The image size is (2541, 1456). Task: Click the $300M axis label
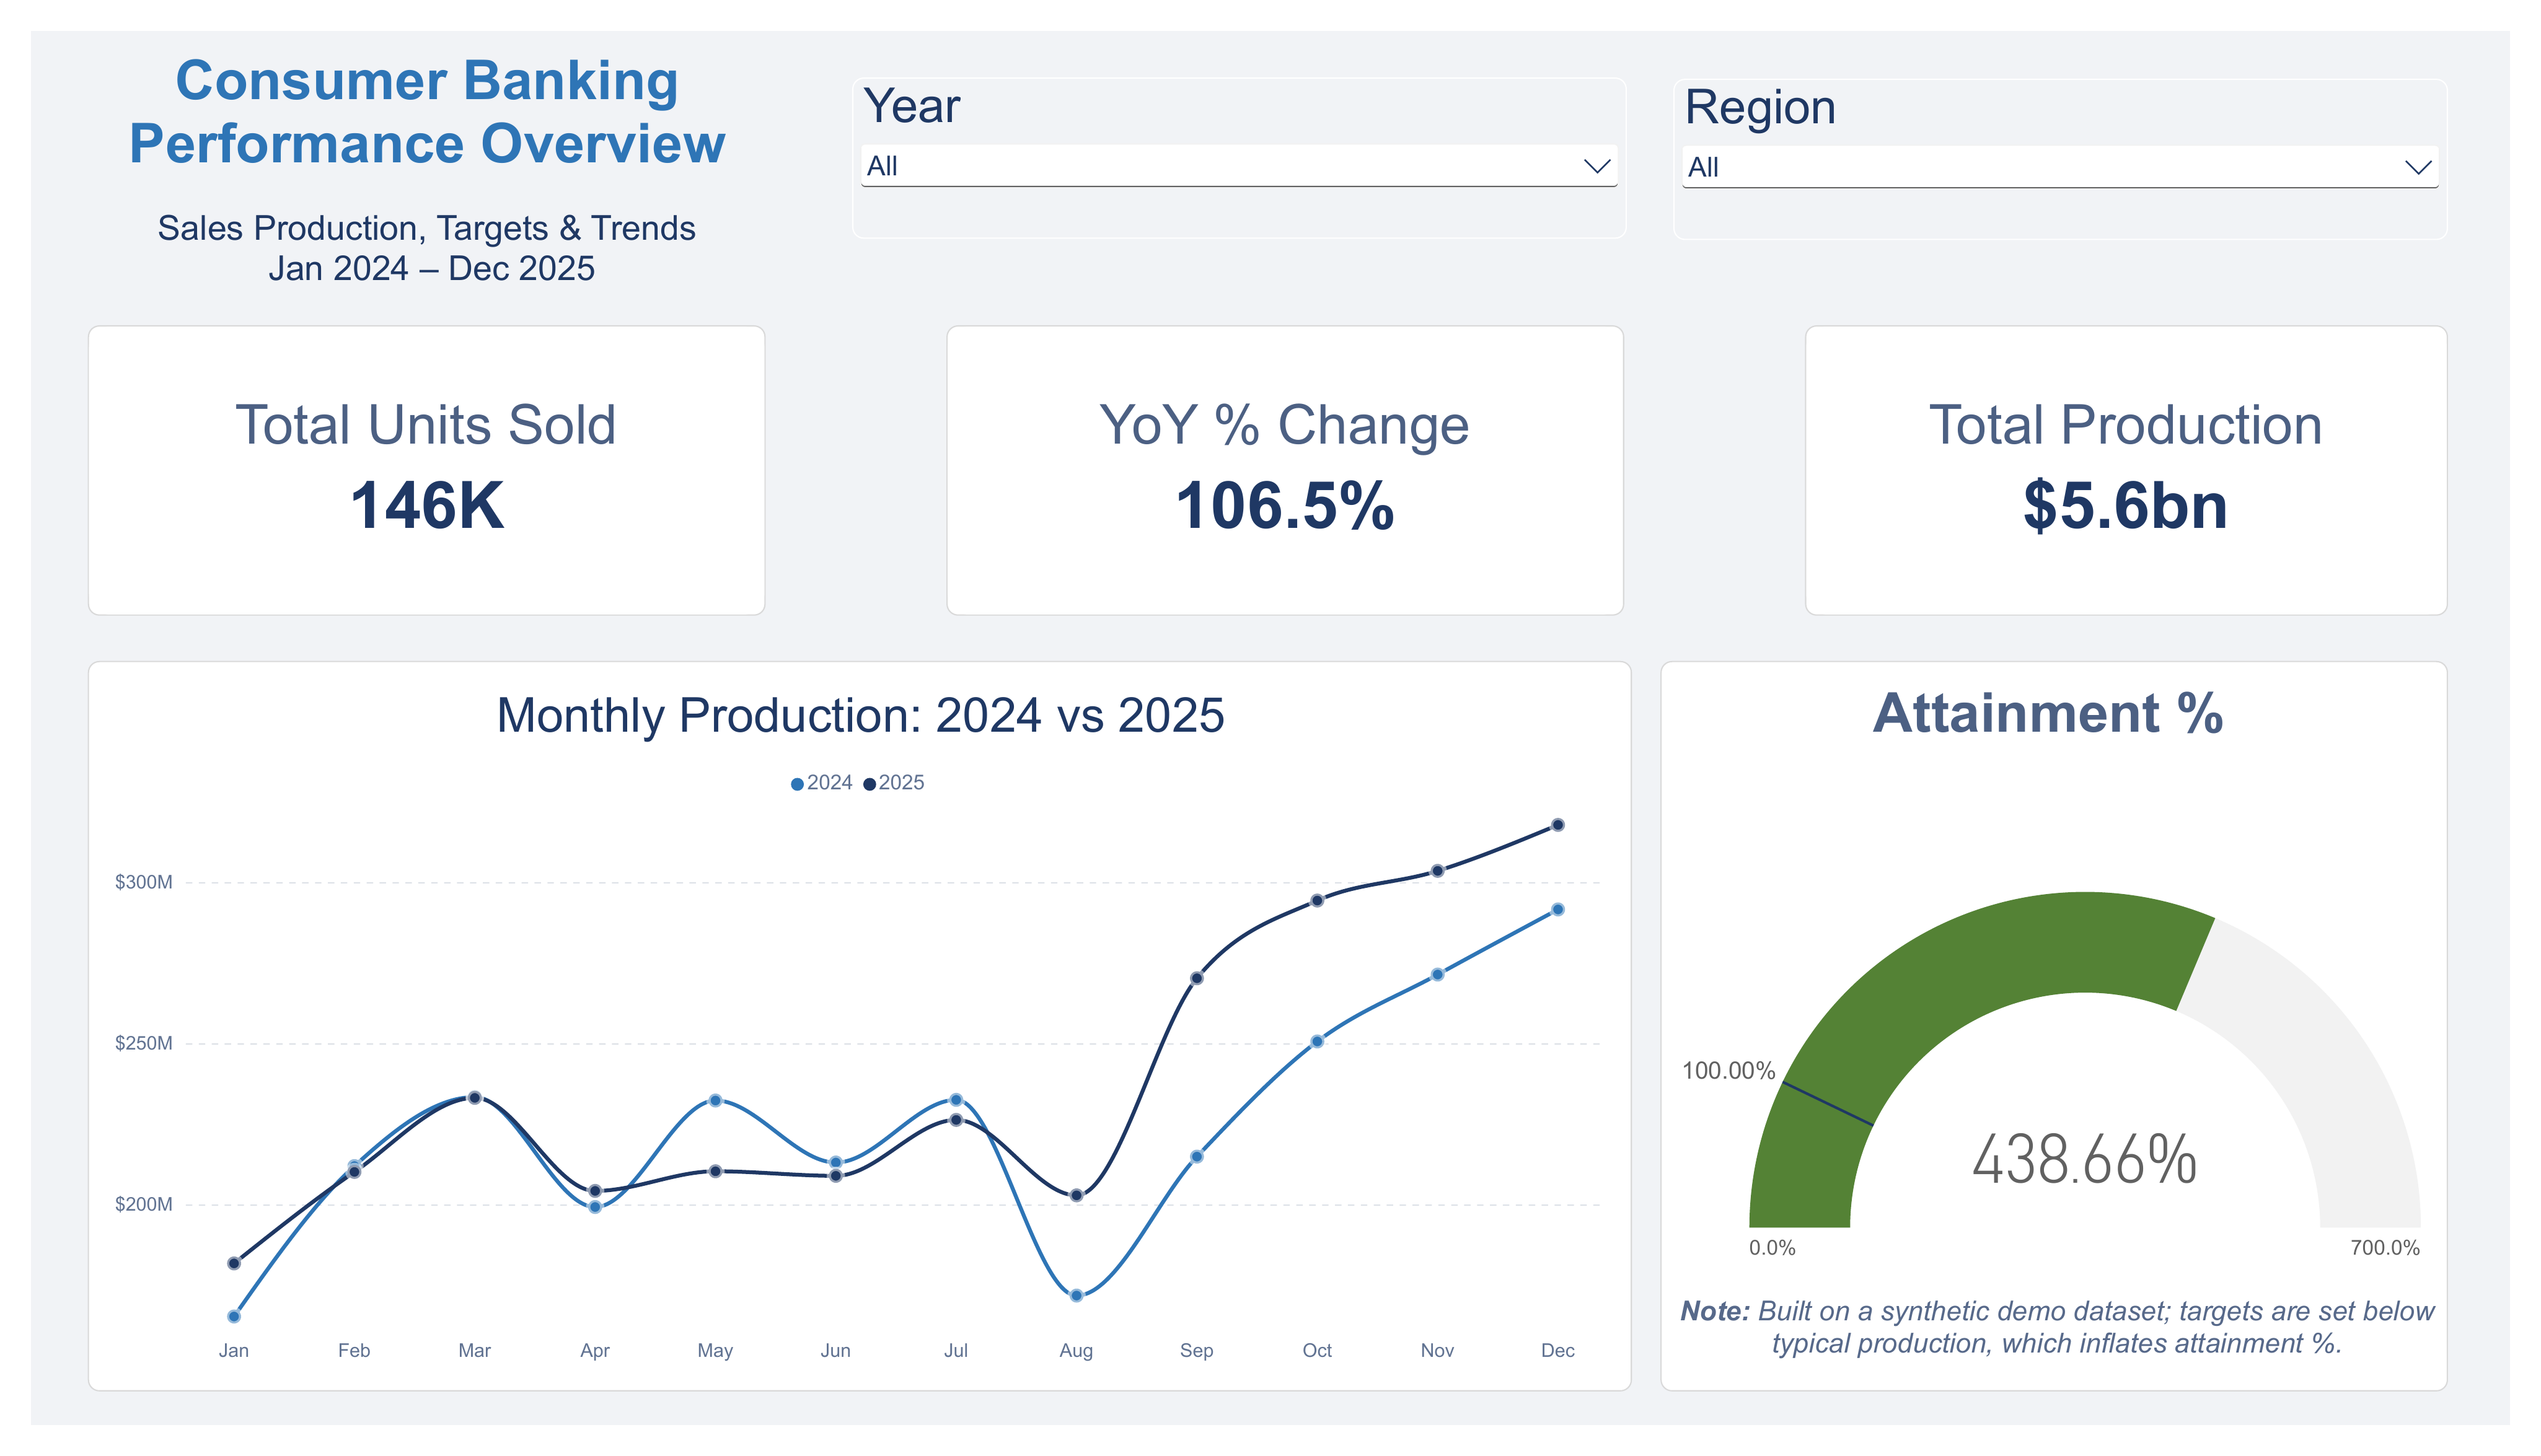144,882
